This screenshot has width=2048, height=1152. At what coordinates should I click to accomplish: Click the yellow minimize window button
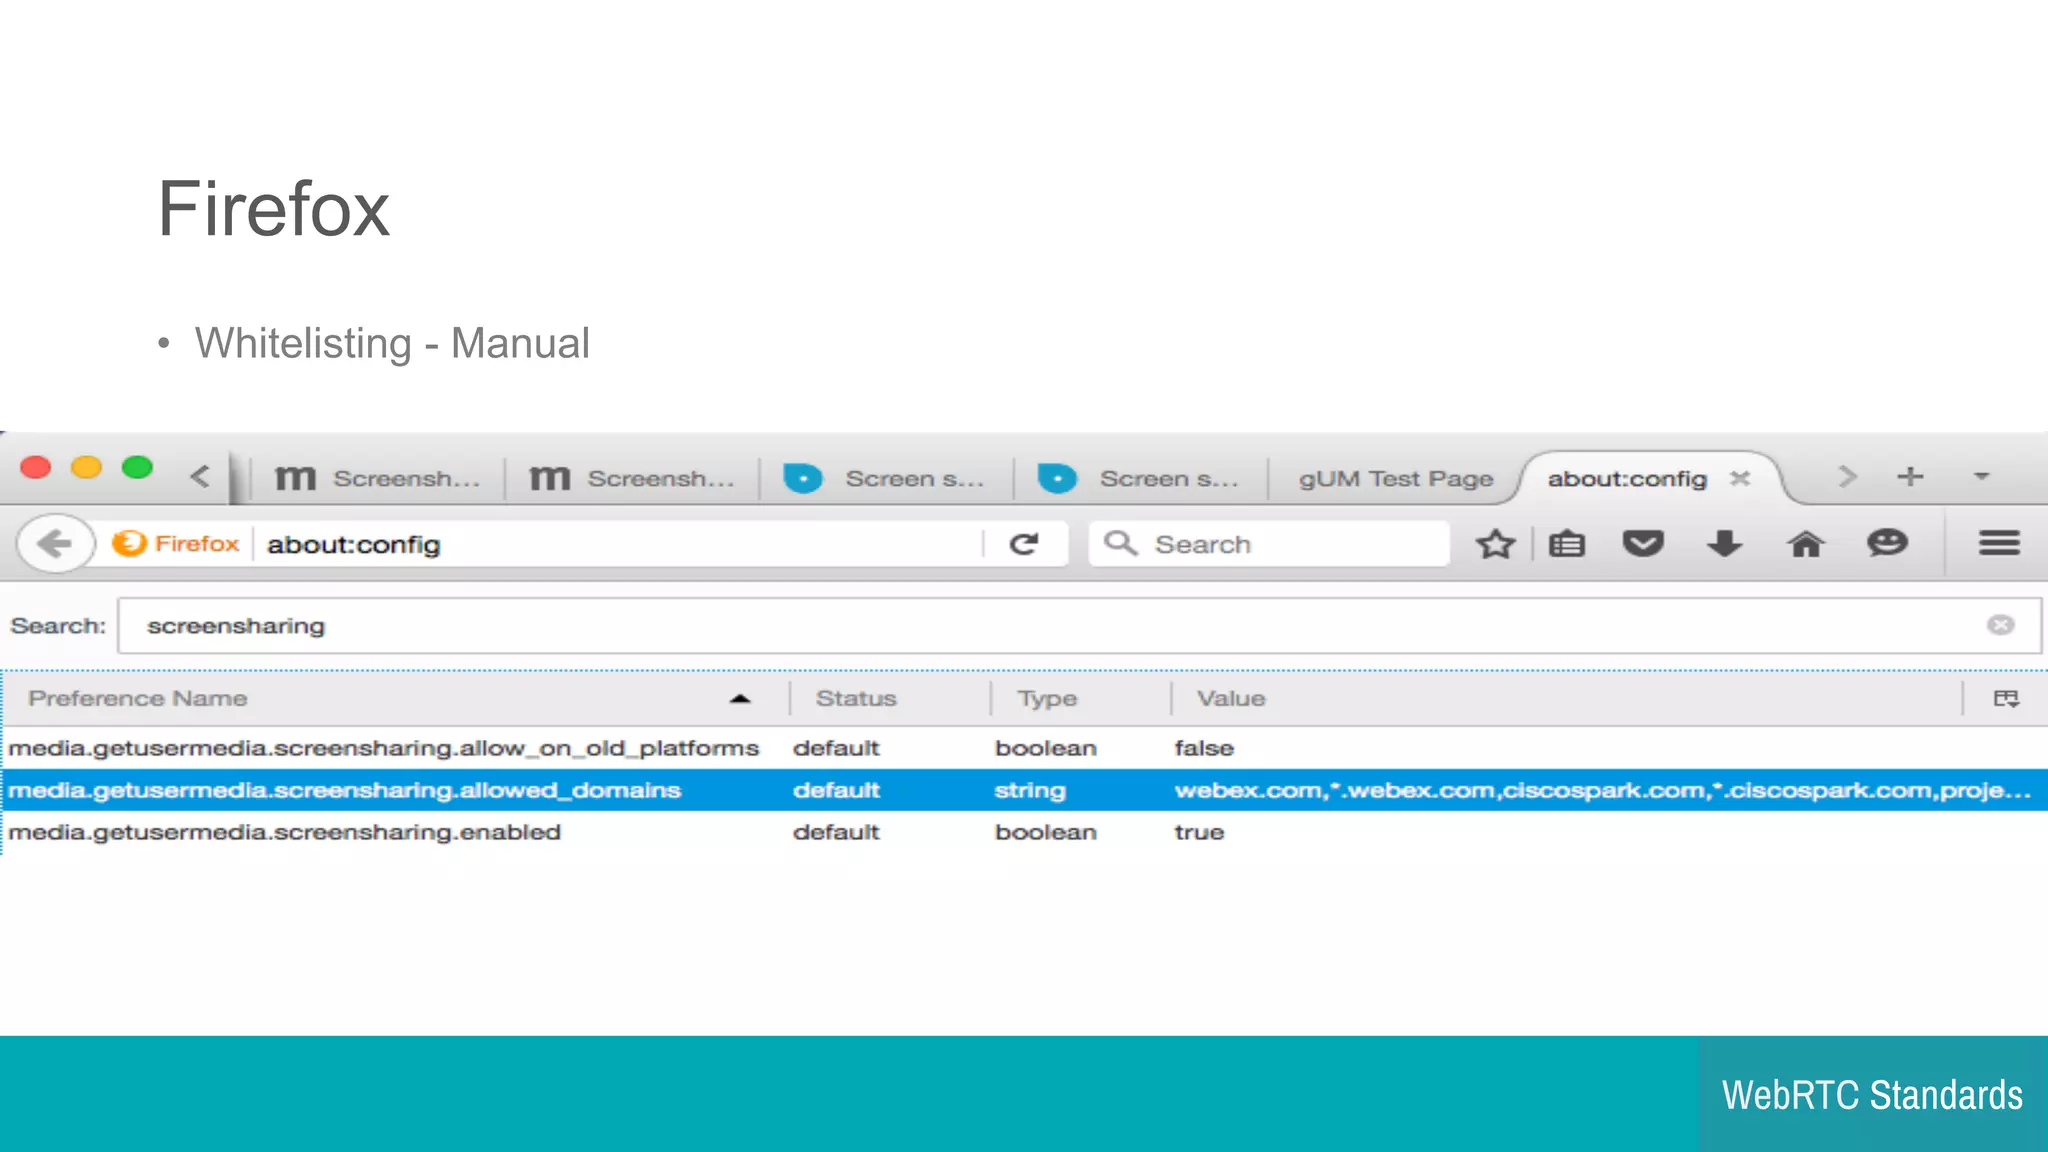click(x=87, y=467)
